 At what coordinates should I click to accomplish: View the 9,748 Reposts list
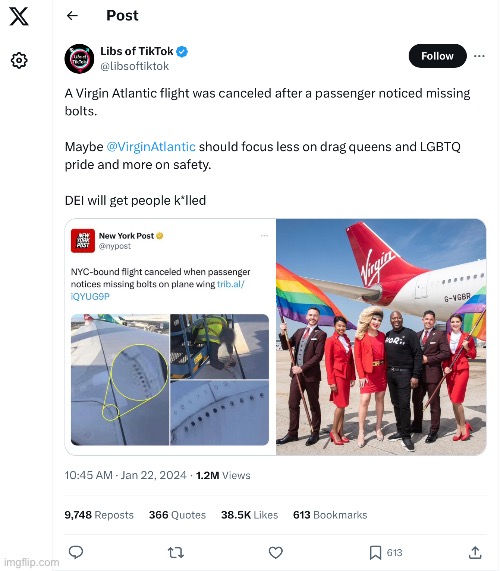tap(99, 515)
